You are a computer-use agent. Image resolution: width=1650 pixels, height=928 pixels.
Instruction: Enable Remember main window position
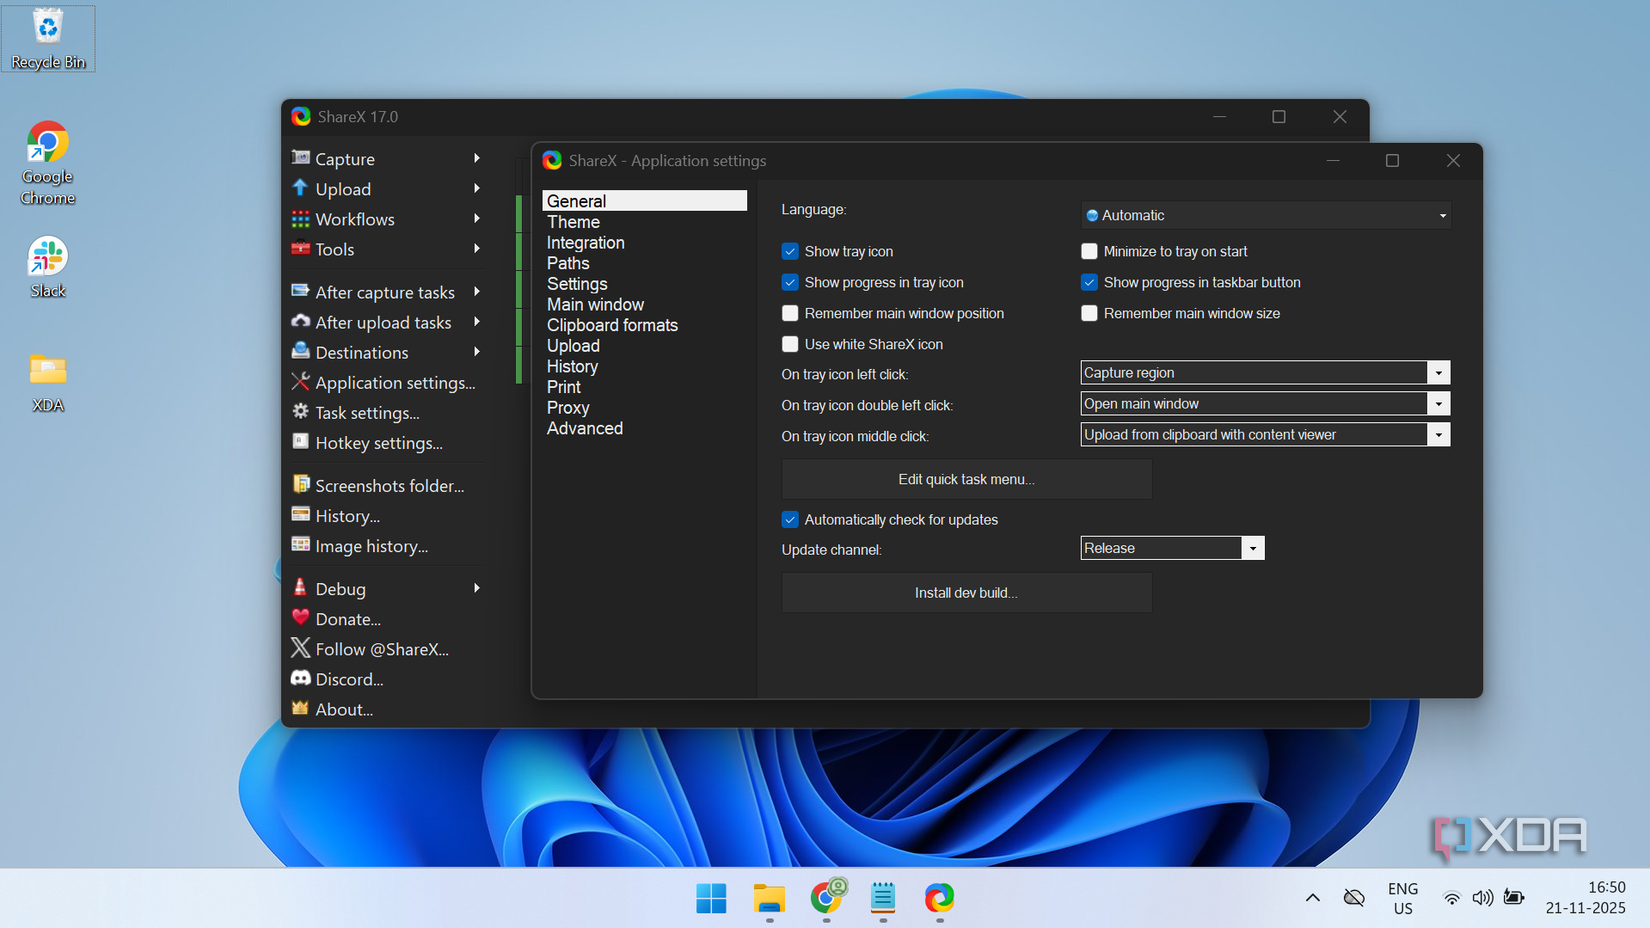(790, 313)
